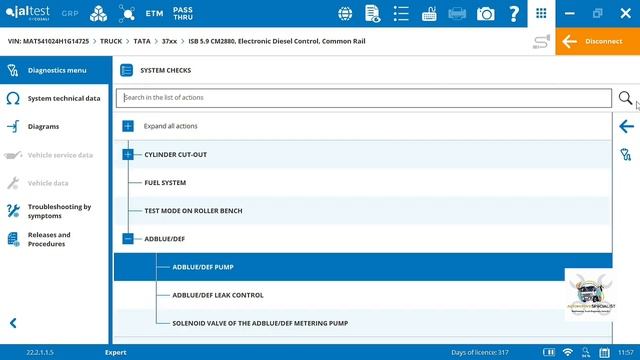Open Vehicle data in sidebar
Viewport: 640px width, 360px height.
coord(54,183)
